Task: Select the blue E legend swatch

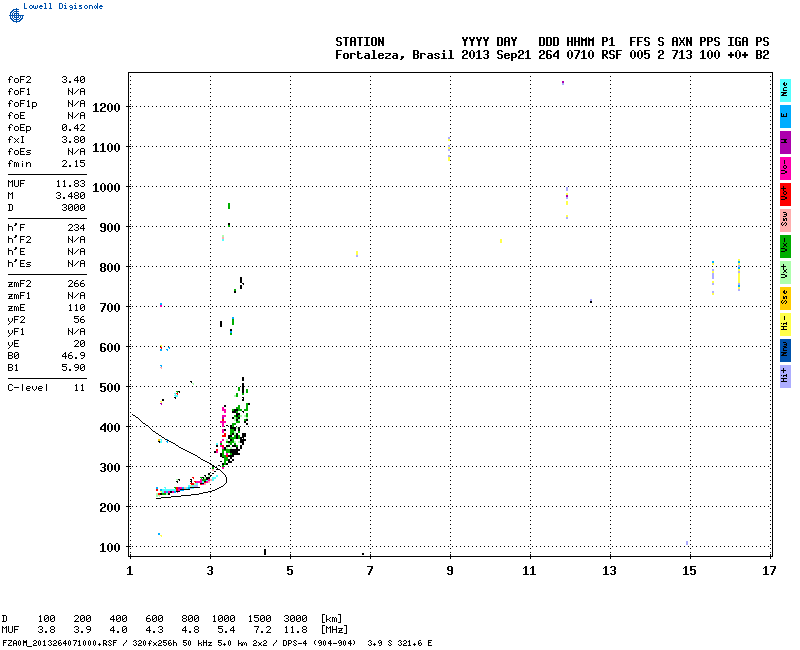Action: click(785, 116)
